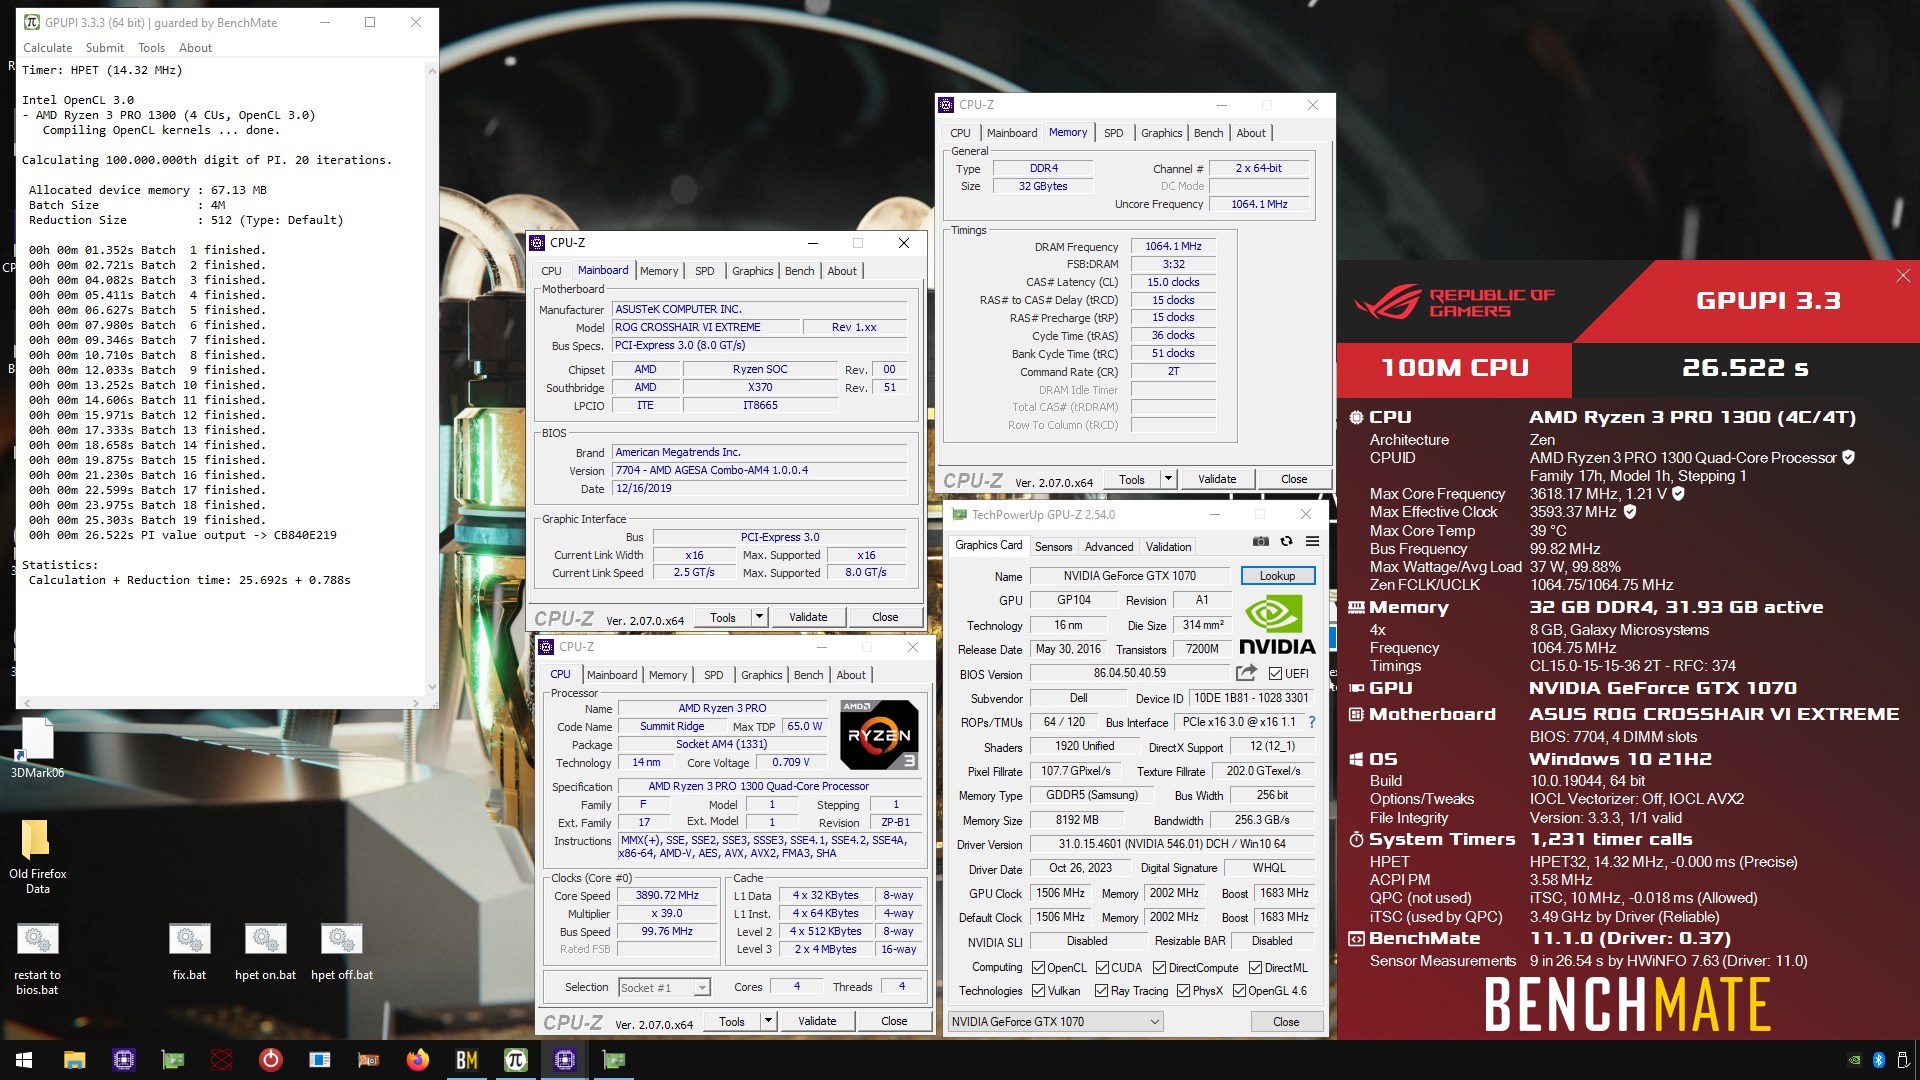Open Tools menu in GPUPI
Viewport: 1920px width, 1080px height.
151,48
